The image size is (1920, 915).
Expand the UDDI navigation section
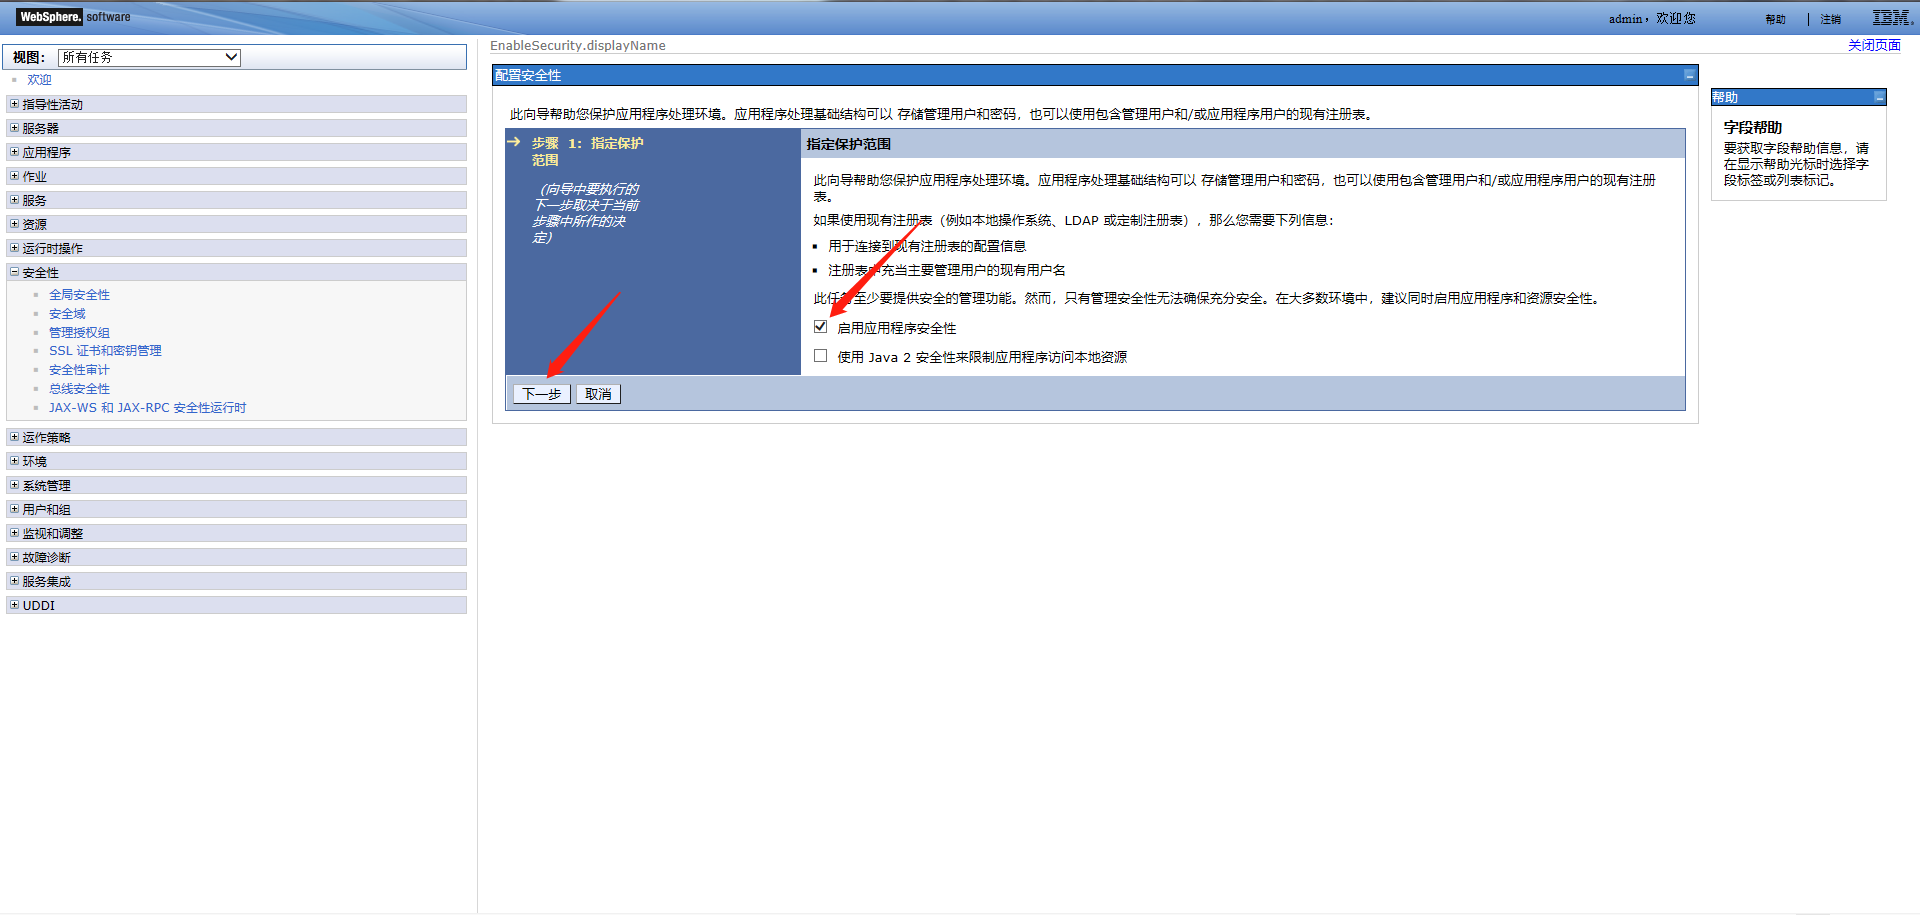(14, 605)
